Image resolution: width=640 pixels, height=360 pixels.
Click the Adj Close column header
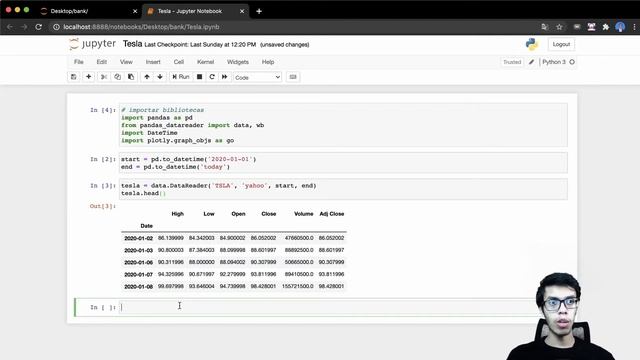tap(332, 214)
